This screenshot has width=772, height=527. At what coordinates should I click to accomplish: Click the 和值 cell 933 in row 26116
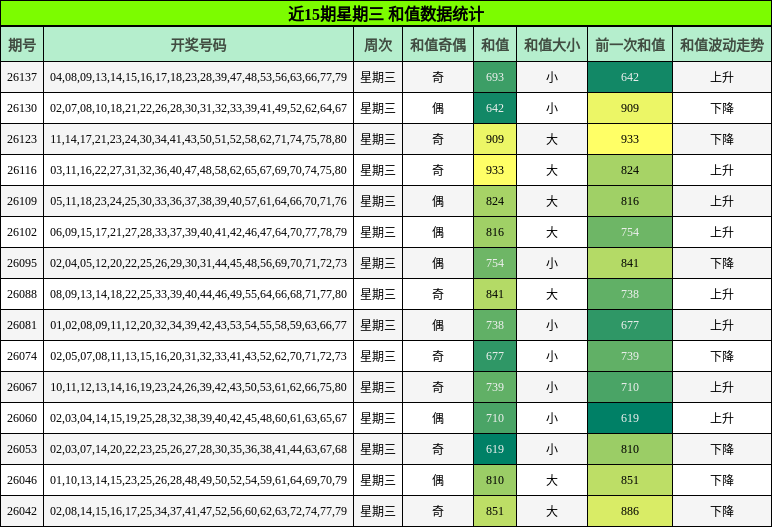point(495,170)
